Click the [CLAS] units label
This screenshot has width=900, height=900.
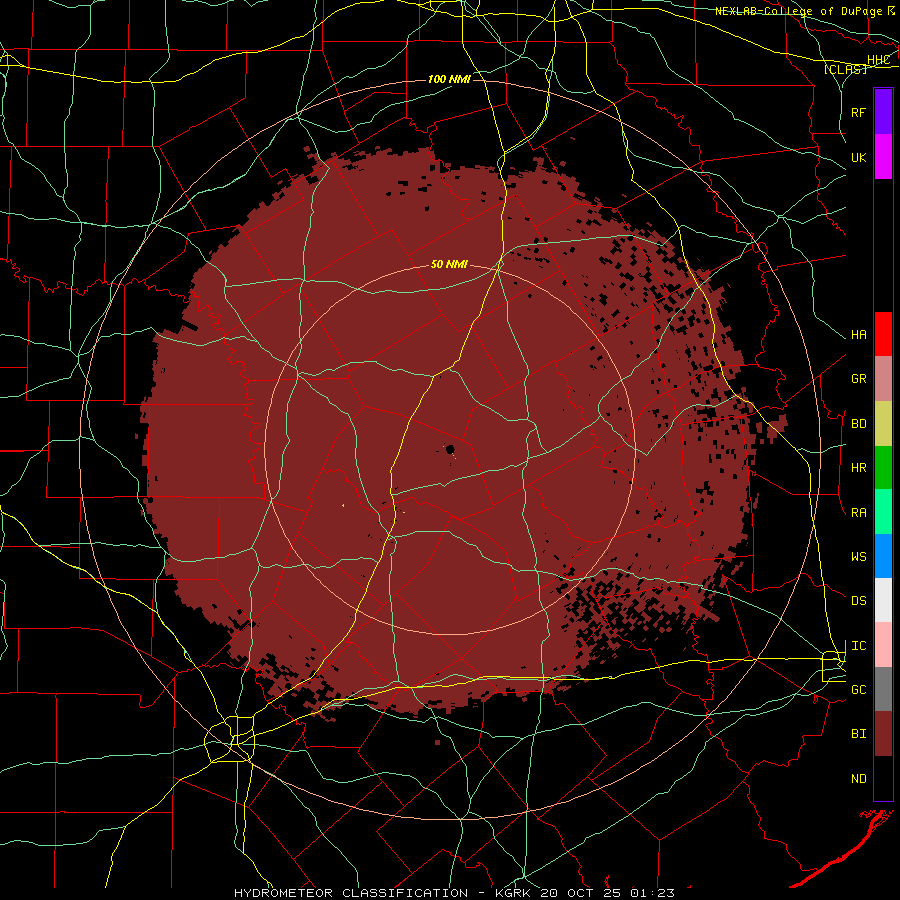tap(845, 69)
